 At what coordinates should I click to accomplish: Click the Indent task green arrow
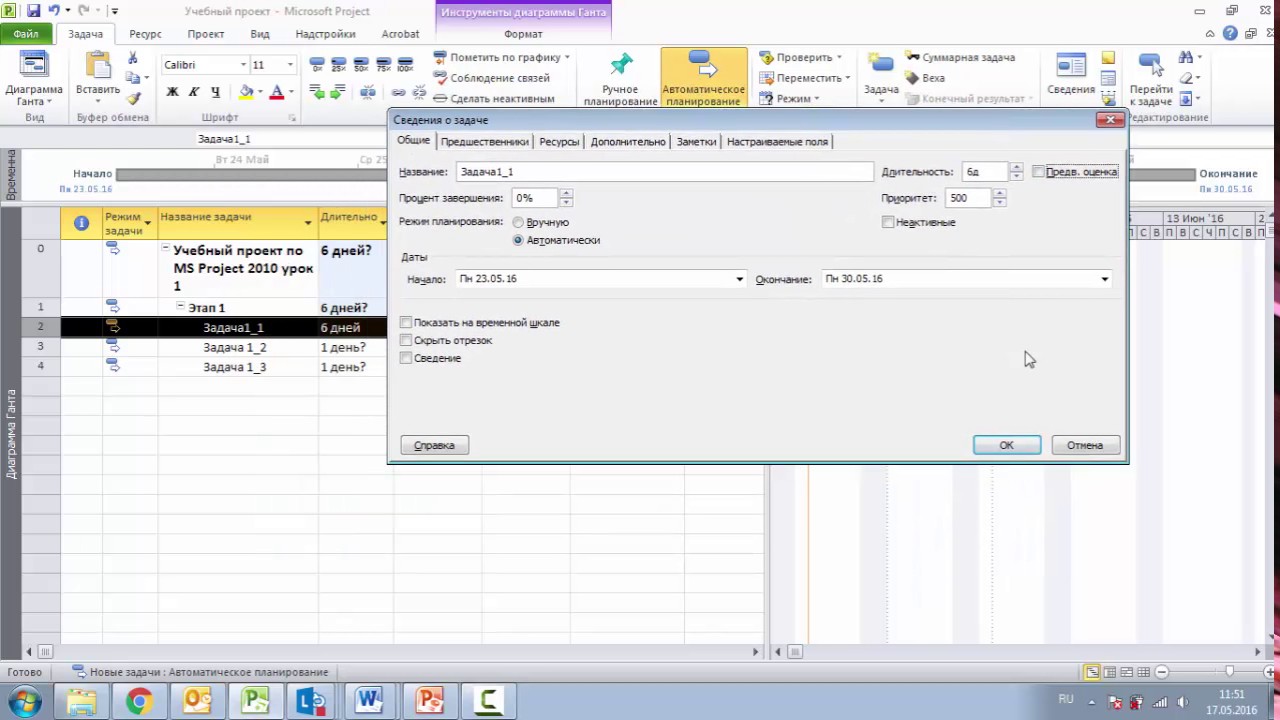pos(339,92)
